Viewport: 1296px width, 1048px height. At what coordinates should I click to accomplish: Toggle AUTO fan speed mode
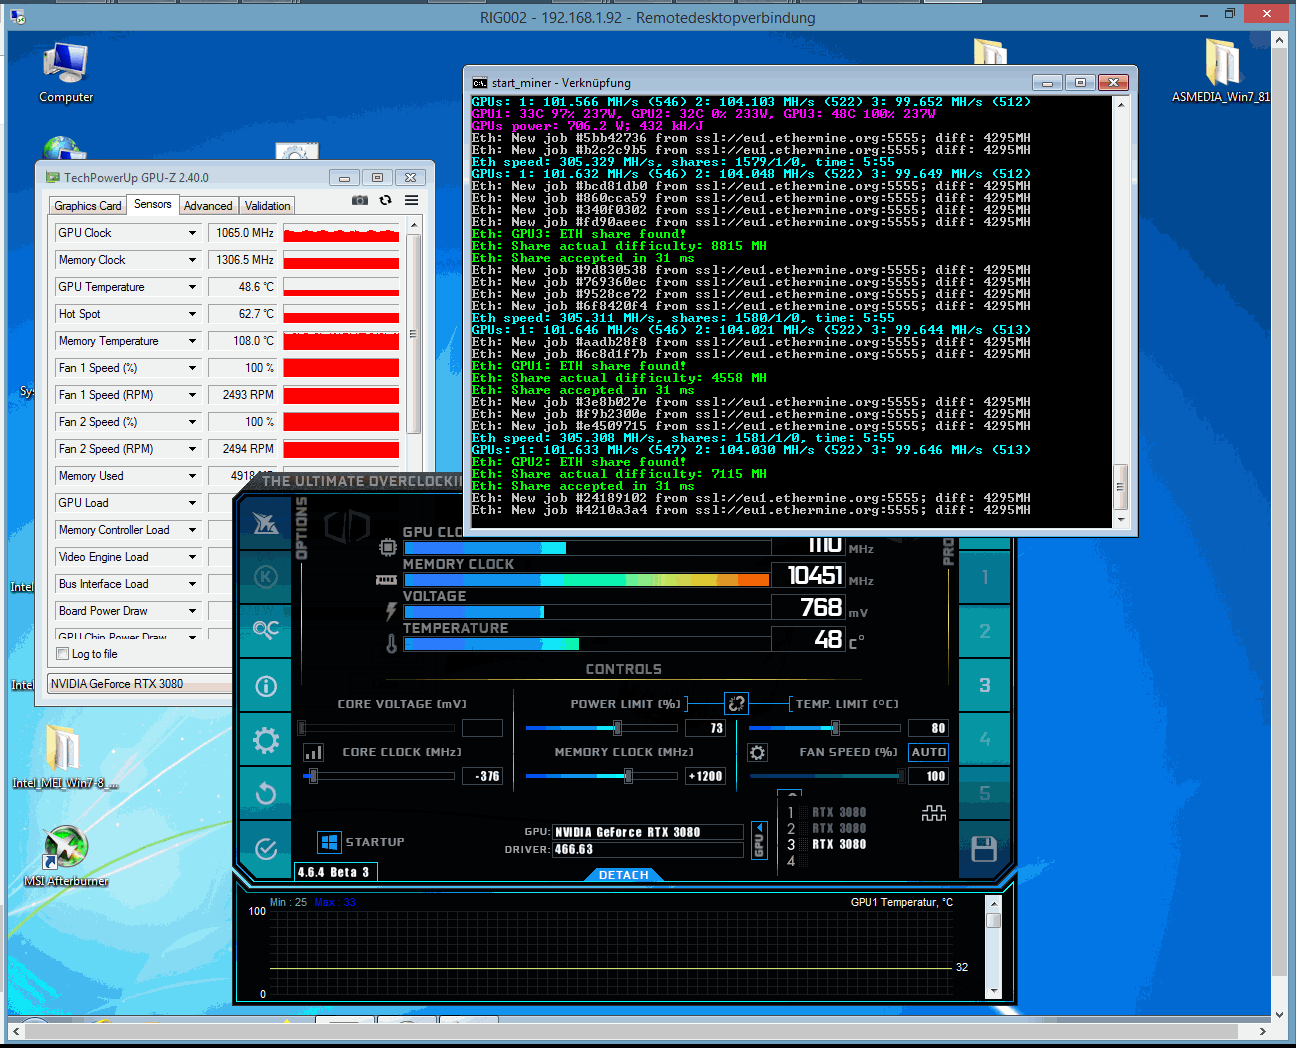928,752
